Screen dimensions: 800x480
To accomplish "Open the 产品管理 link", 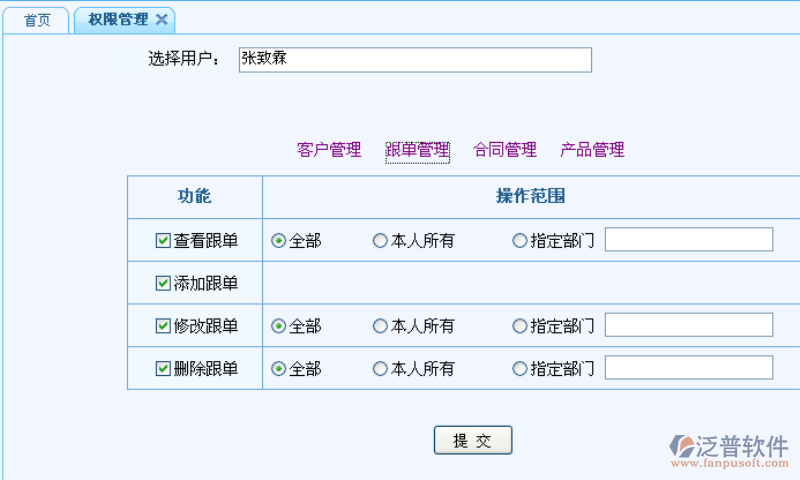I will click(592, 150).
